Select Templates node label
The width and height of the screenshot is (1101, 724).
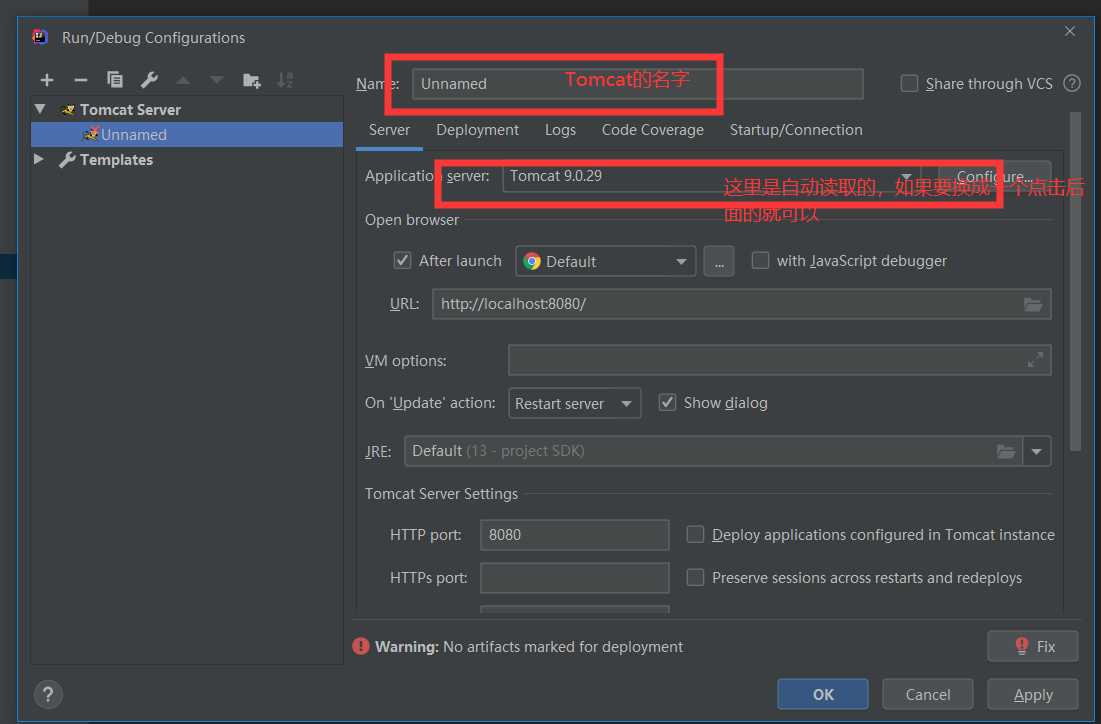117,159
